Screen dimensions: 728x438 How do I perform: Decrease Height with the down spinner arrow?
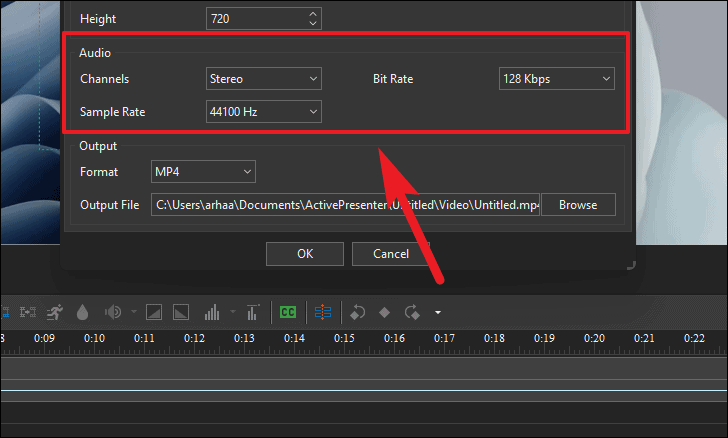[x=313, y=23]
